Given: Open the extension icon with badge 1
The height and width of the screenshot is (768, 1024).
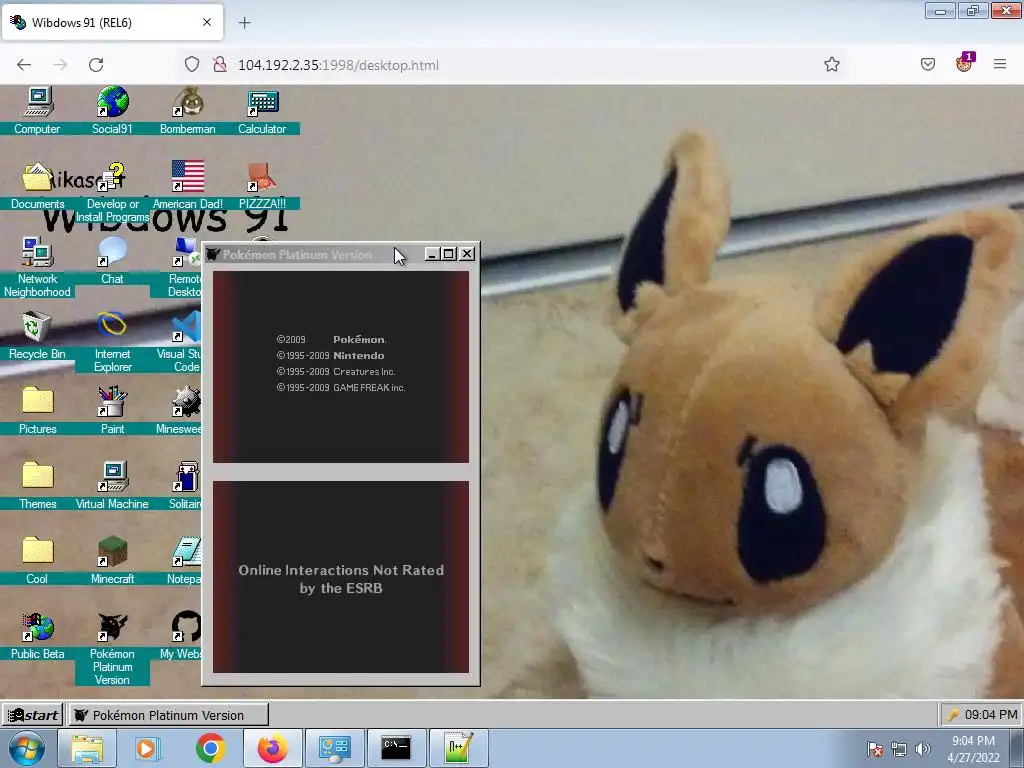Looking at the screenshot, I should (964, 63).
